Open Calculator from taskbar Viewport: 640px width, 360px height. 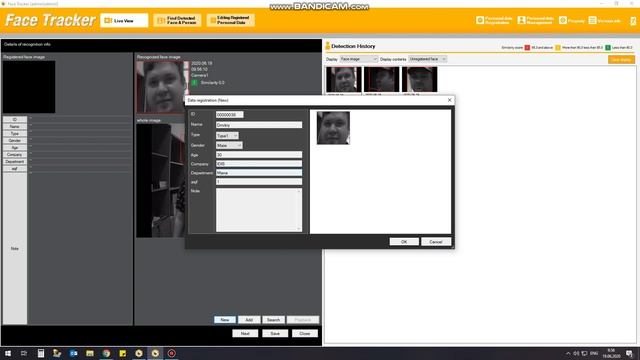click(40, 353)
